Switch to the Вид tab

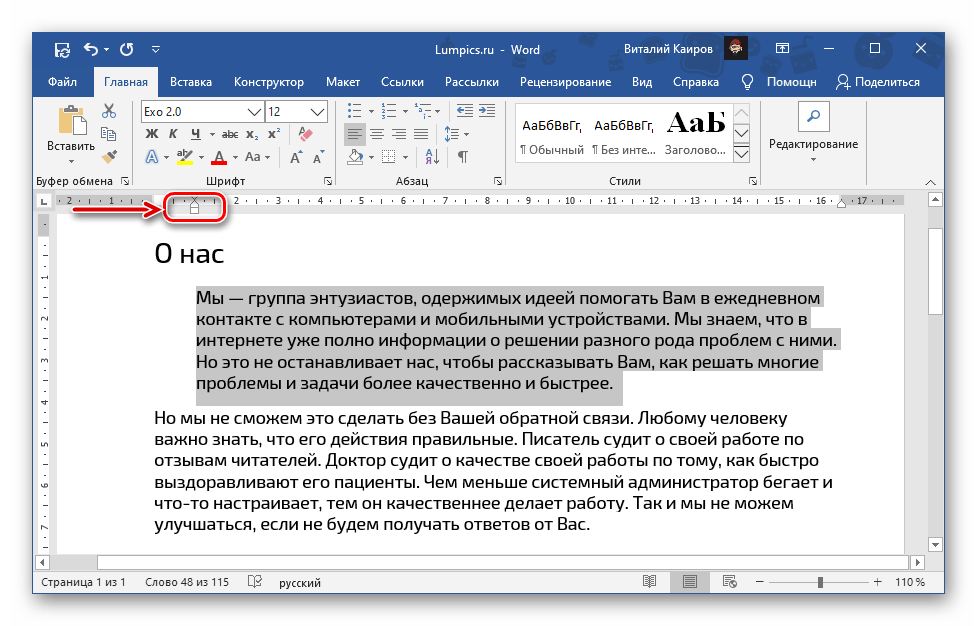642,82
